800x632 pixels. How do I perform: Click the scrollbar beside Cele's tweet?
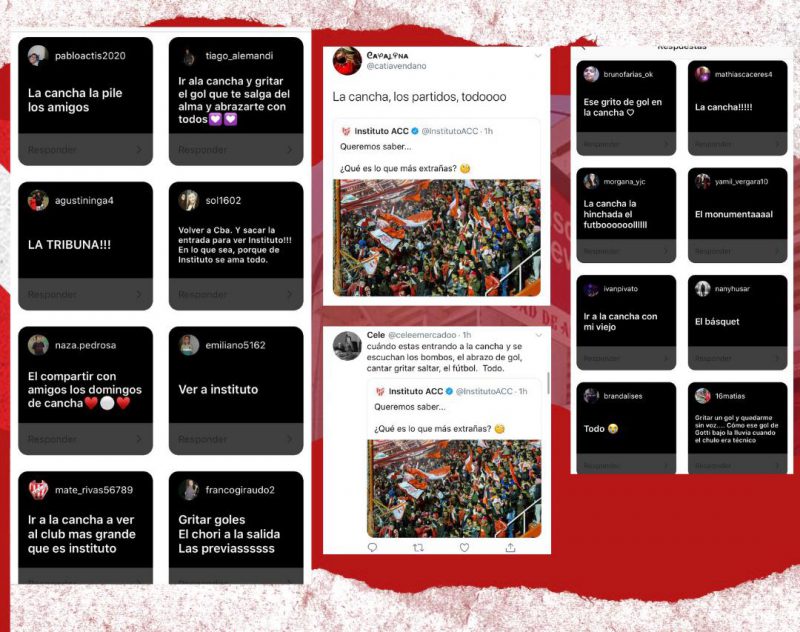coord(548,383)
